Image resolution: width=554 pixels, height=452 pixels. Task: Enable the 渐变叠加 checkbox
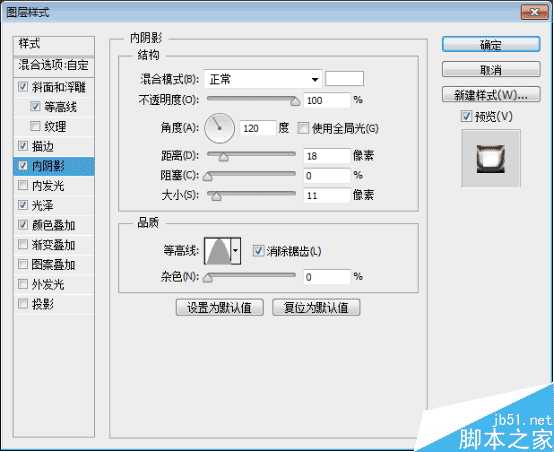pyautogui.click(x=23, y=245)
